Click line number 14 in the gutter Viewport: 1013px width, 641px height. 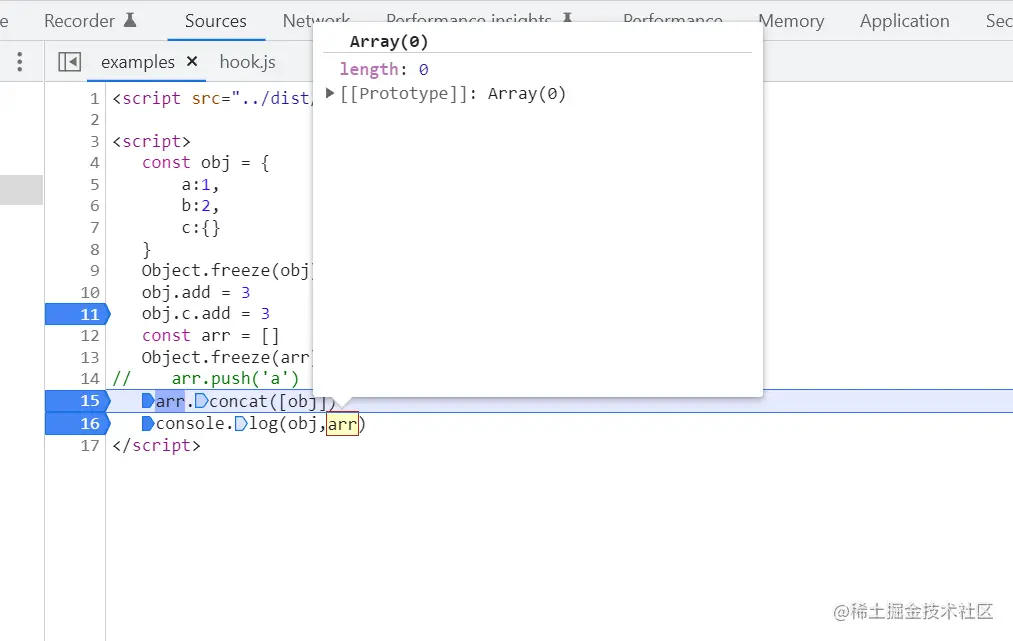pyautogui.click(x=90, y=379)
